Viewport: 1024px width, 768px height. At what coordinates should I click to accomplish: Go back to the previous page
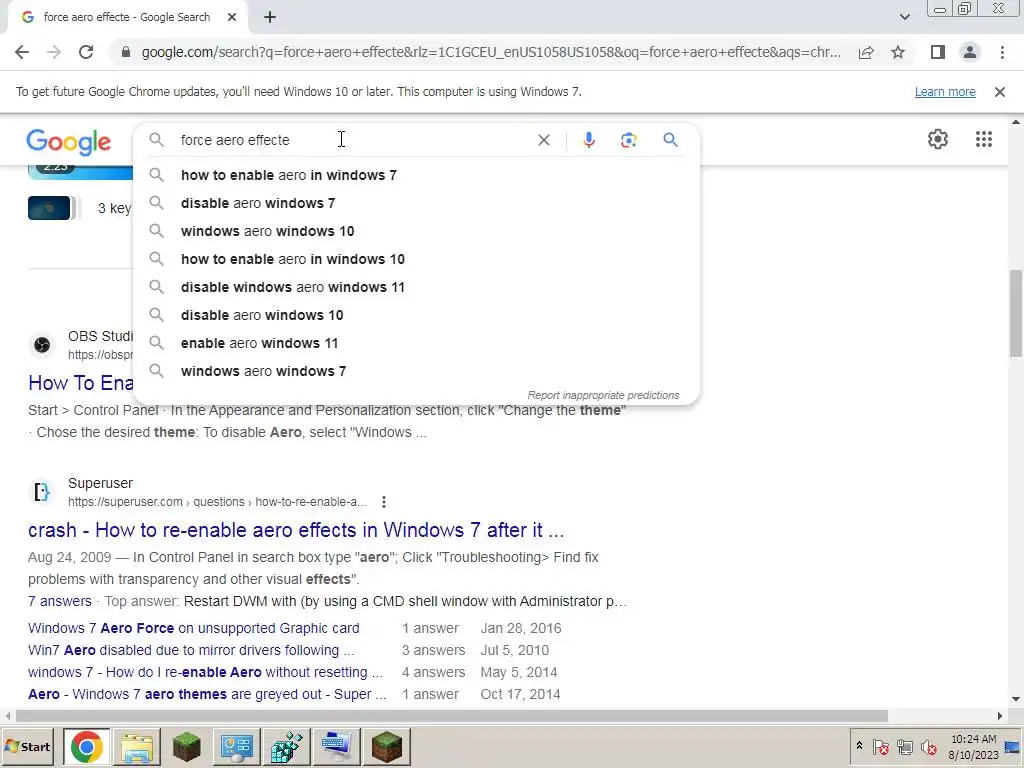22,52
